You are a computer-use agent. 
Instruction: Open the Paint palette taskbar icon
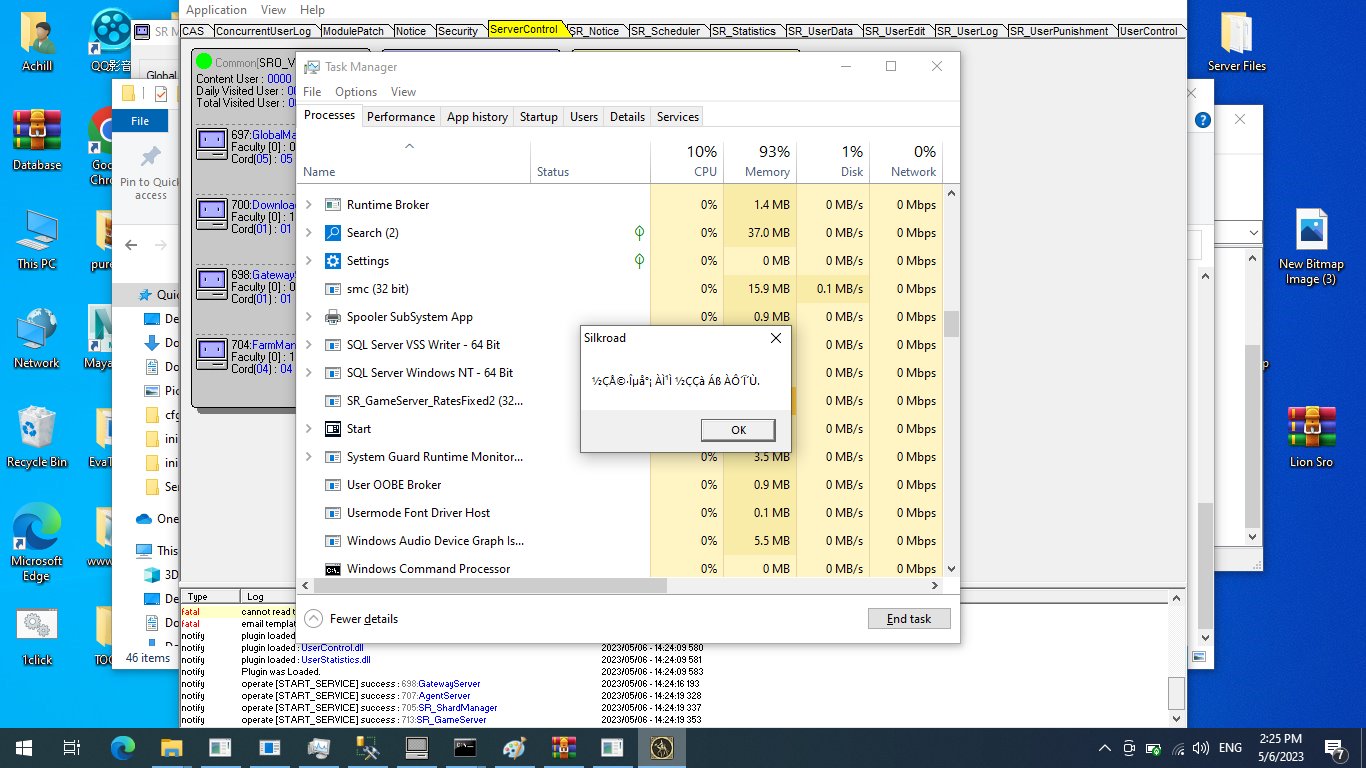pyautogui.click(x=513, y=747)
